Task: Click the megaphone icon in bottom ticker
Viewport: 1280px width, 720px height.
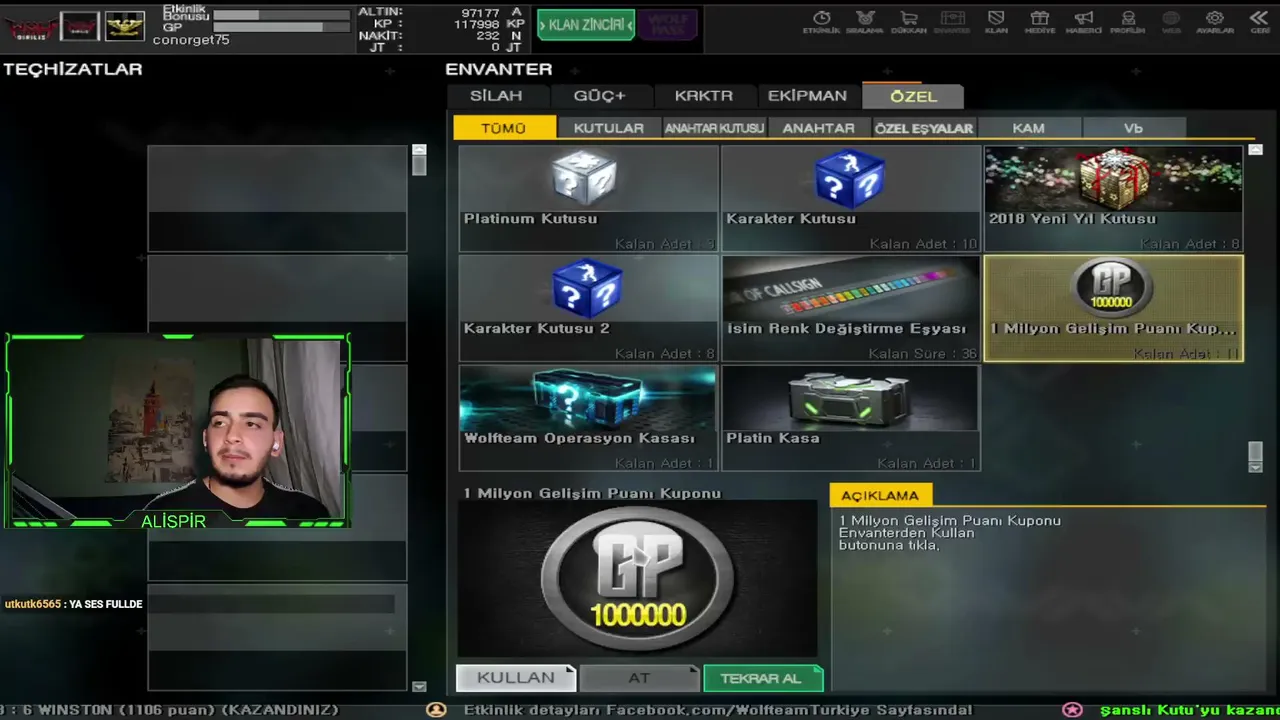Action: 436,709
